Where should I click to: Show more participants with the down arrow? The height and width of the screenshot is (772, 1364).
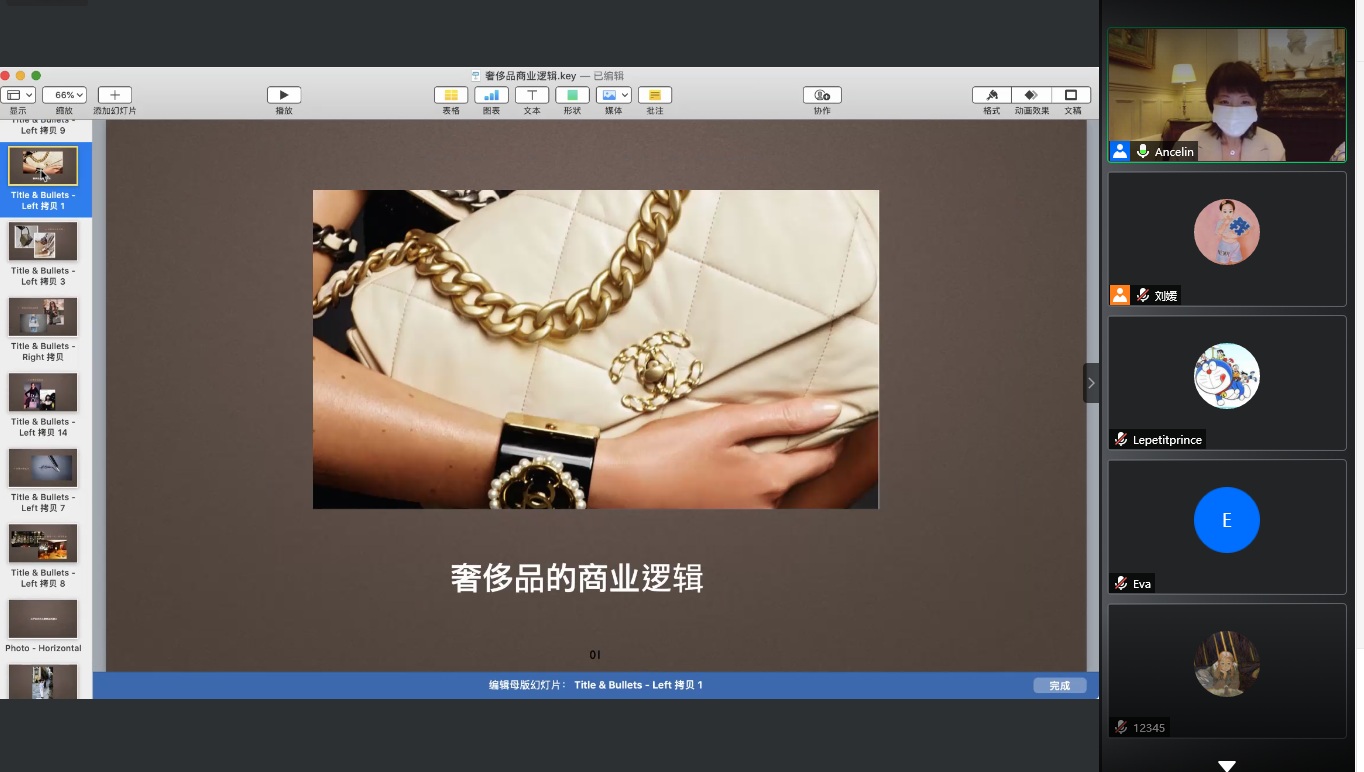1227,766
